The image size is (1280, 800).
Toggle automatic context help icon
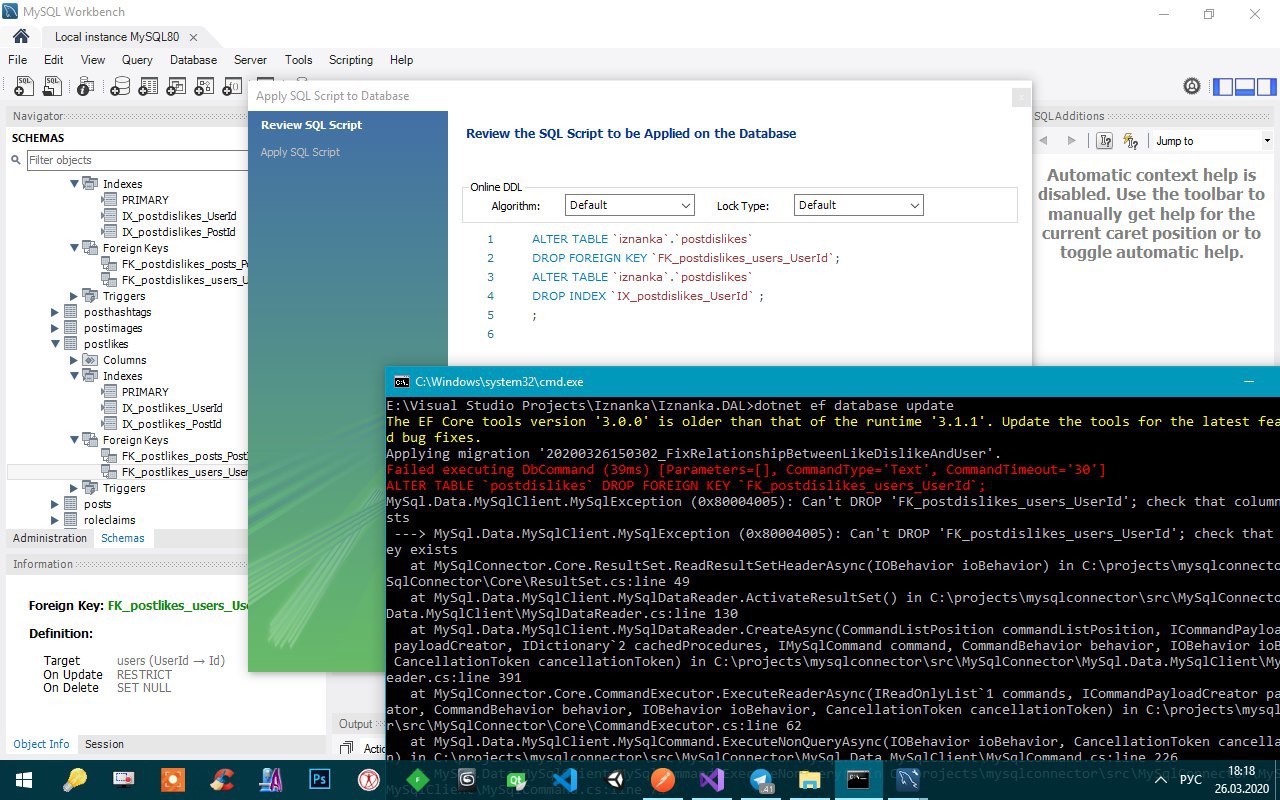[x=1131, y=141]
